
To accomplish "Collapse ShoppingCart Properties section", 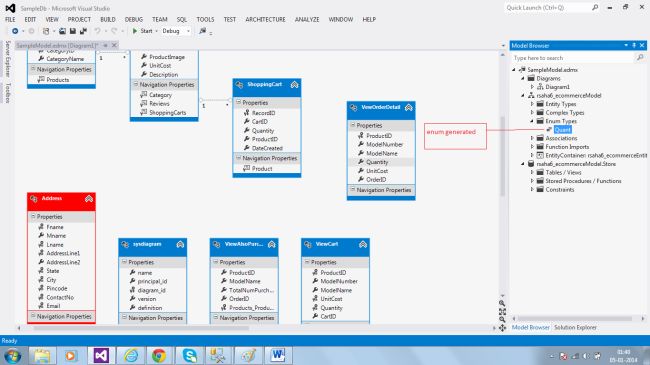I will click(x=238, y=102).
